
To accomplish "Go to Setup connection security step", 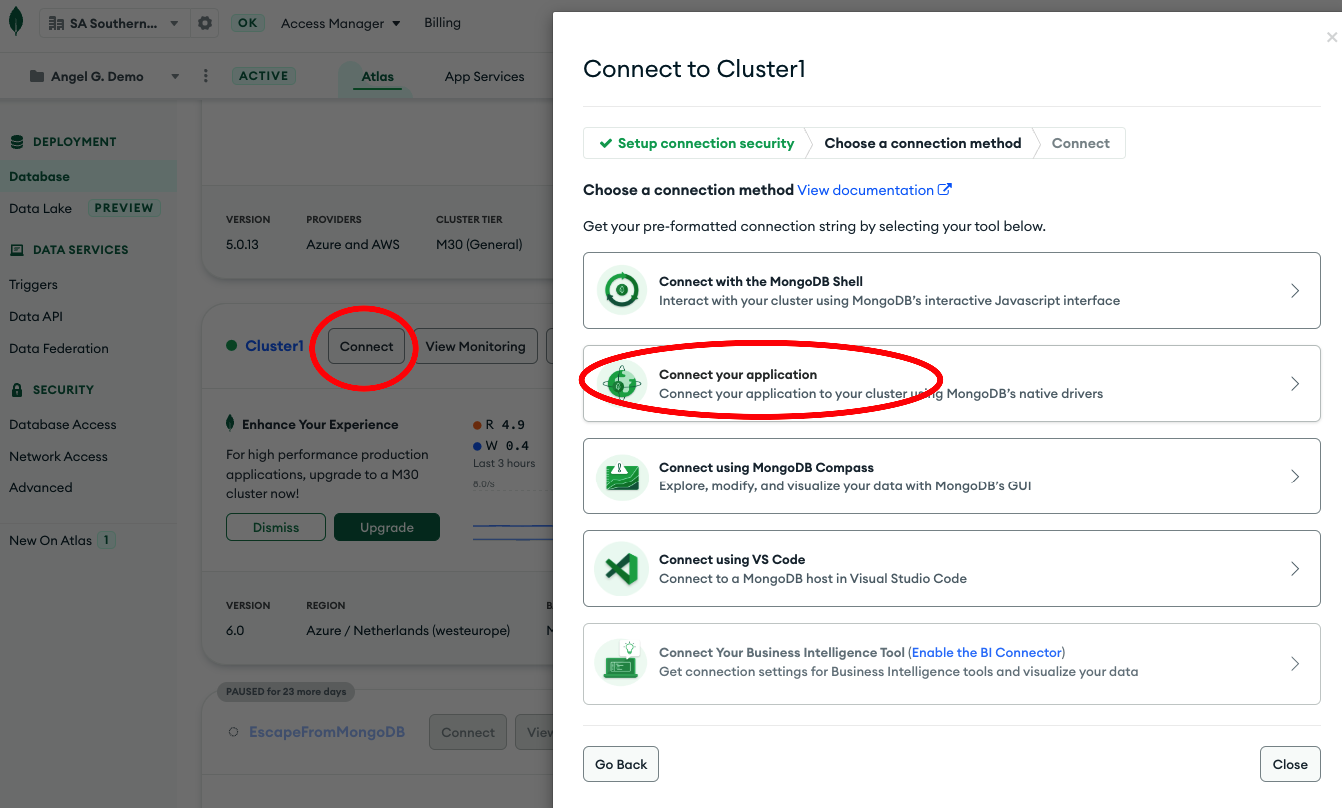I will coord(695,143).
